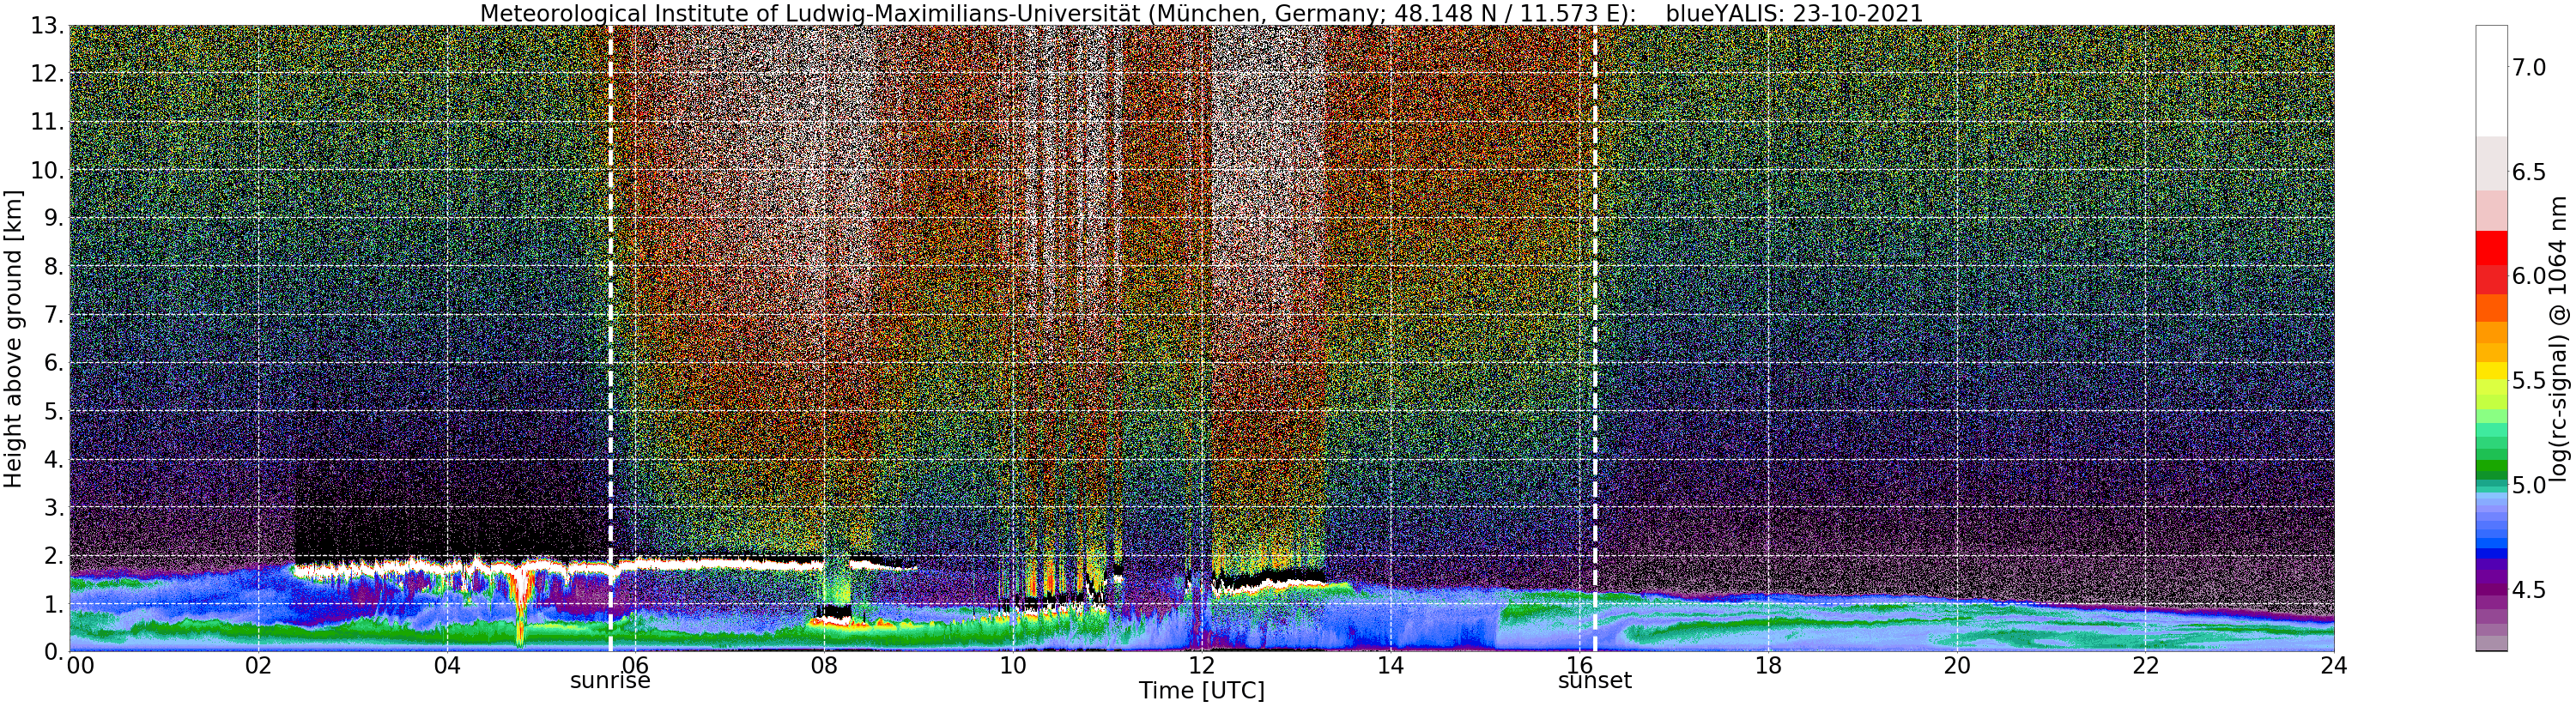
Task: Click the colorbar tick value 6.5
Action: click(2529, 172)
